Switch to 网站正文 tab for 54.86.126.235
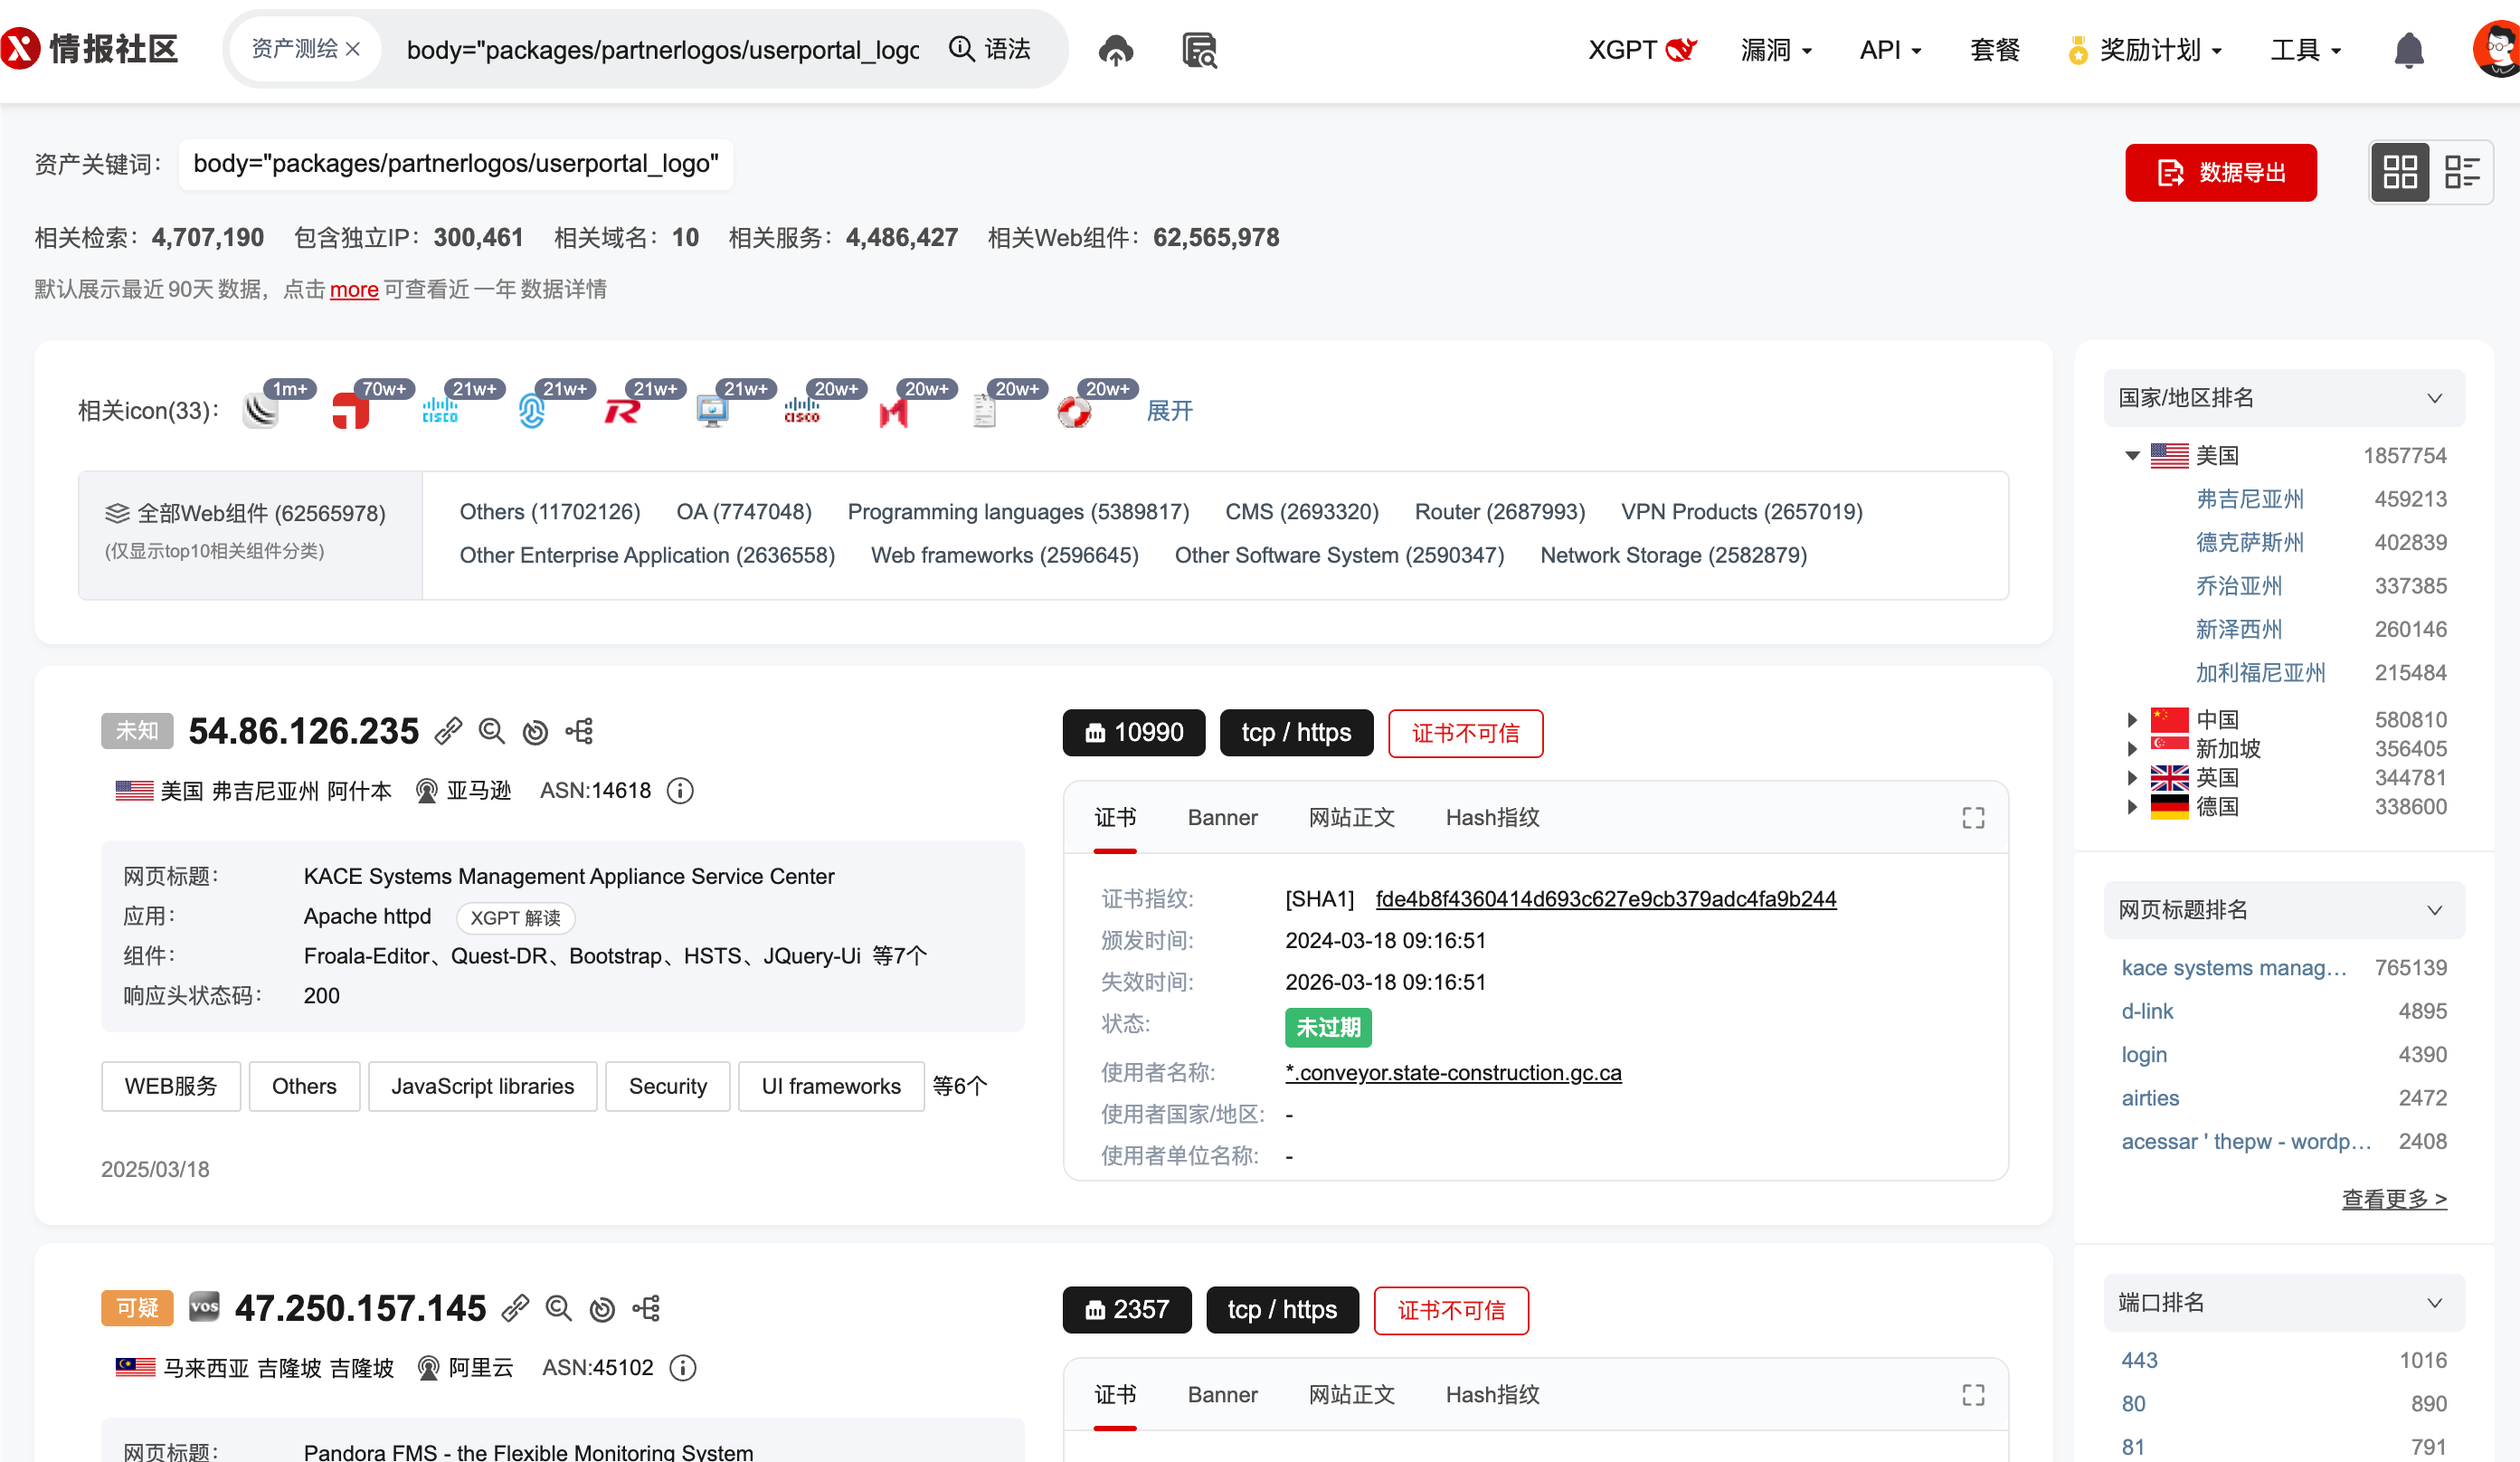The height and width of the screenshot is (1462, 2520). [x=1351, y=818]
